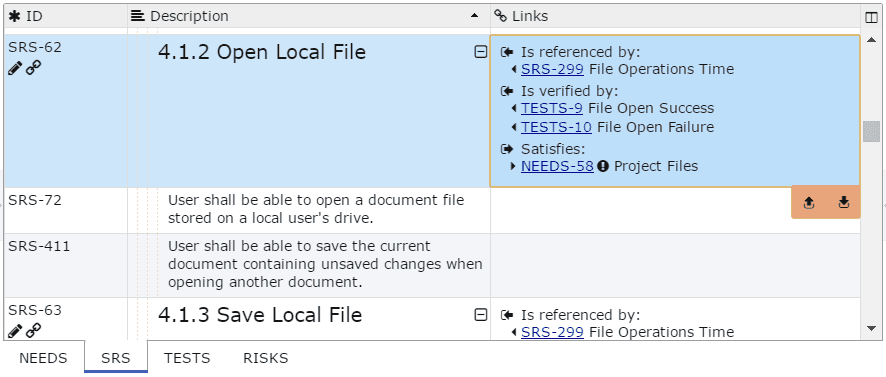Collapse the 4.1.3 Save Local File section
The image size is (886, 377).
(480, 315)
